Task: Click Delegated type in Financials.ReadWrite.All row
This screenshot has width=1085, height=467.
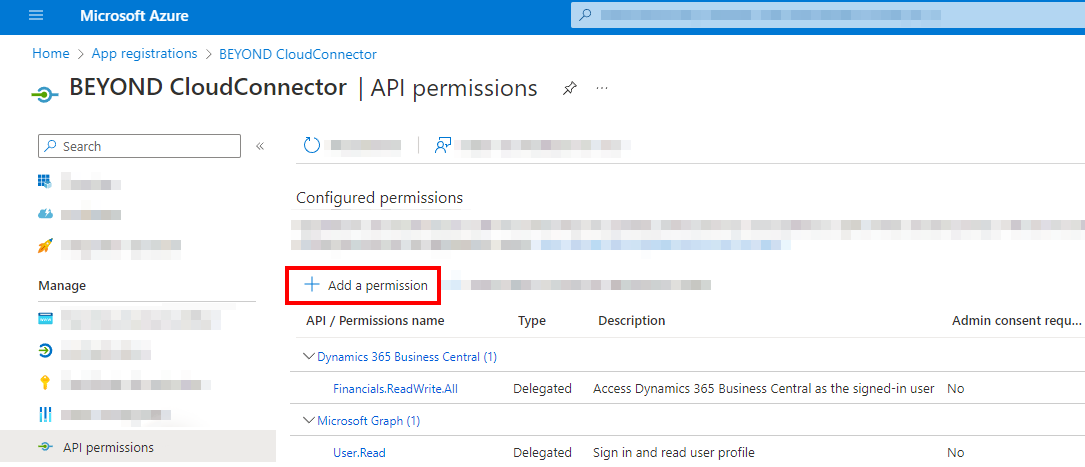Action: point(542,389)
